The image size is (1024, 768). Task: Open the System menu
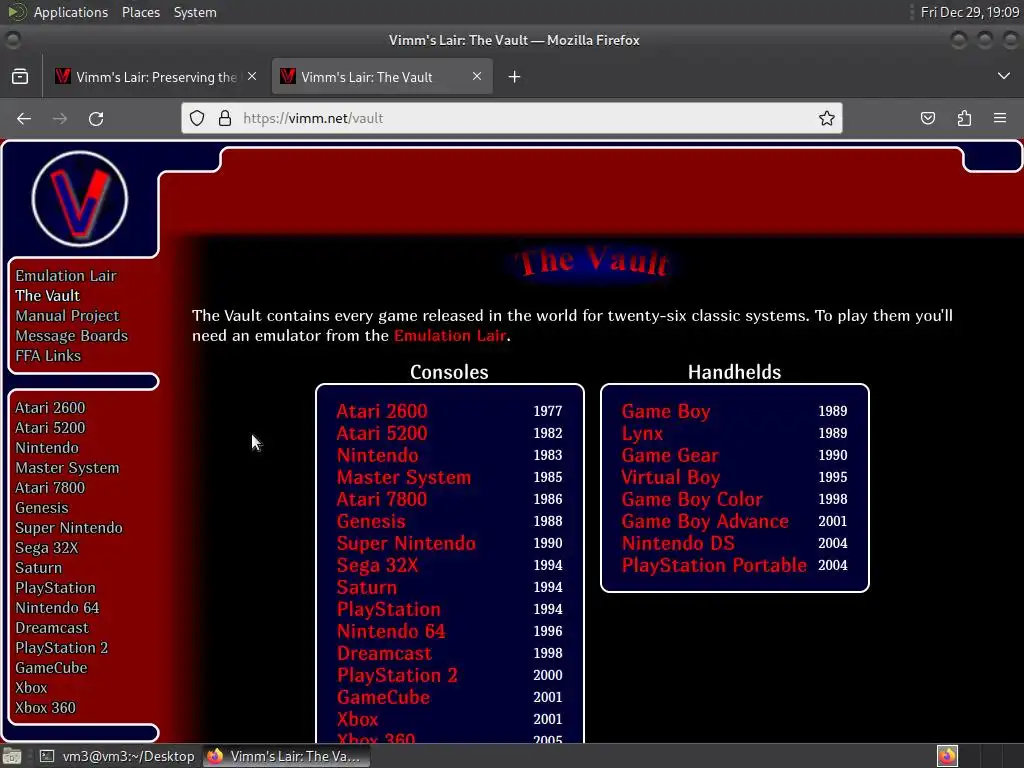[195, 12]
